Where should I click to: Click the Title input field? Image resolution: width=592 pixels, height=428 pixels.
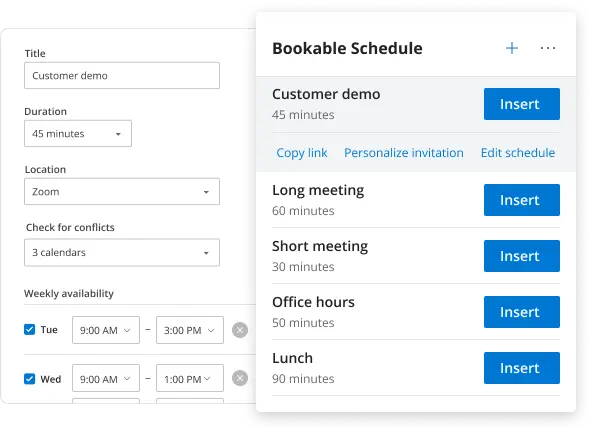click(122, 75)
